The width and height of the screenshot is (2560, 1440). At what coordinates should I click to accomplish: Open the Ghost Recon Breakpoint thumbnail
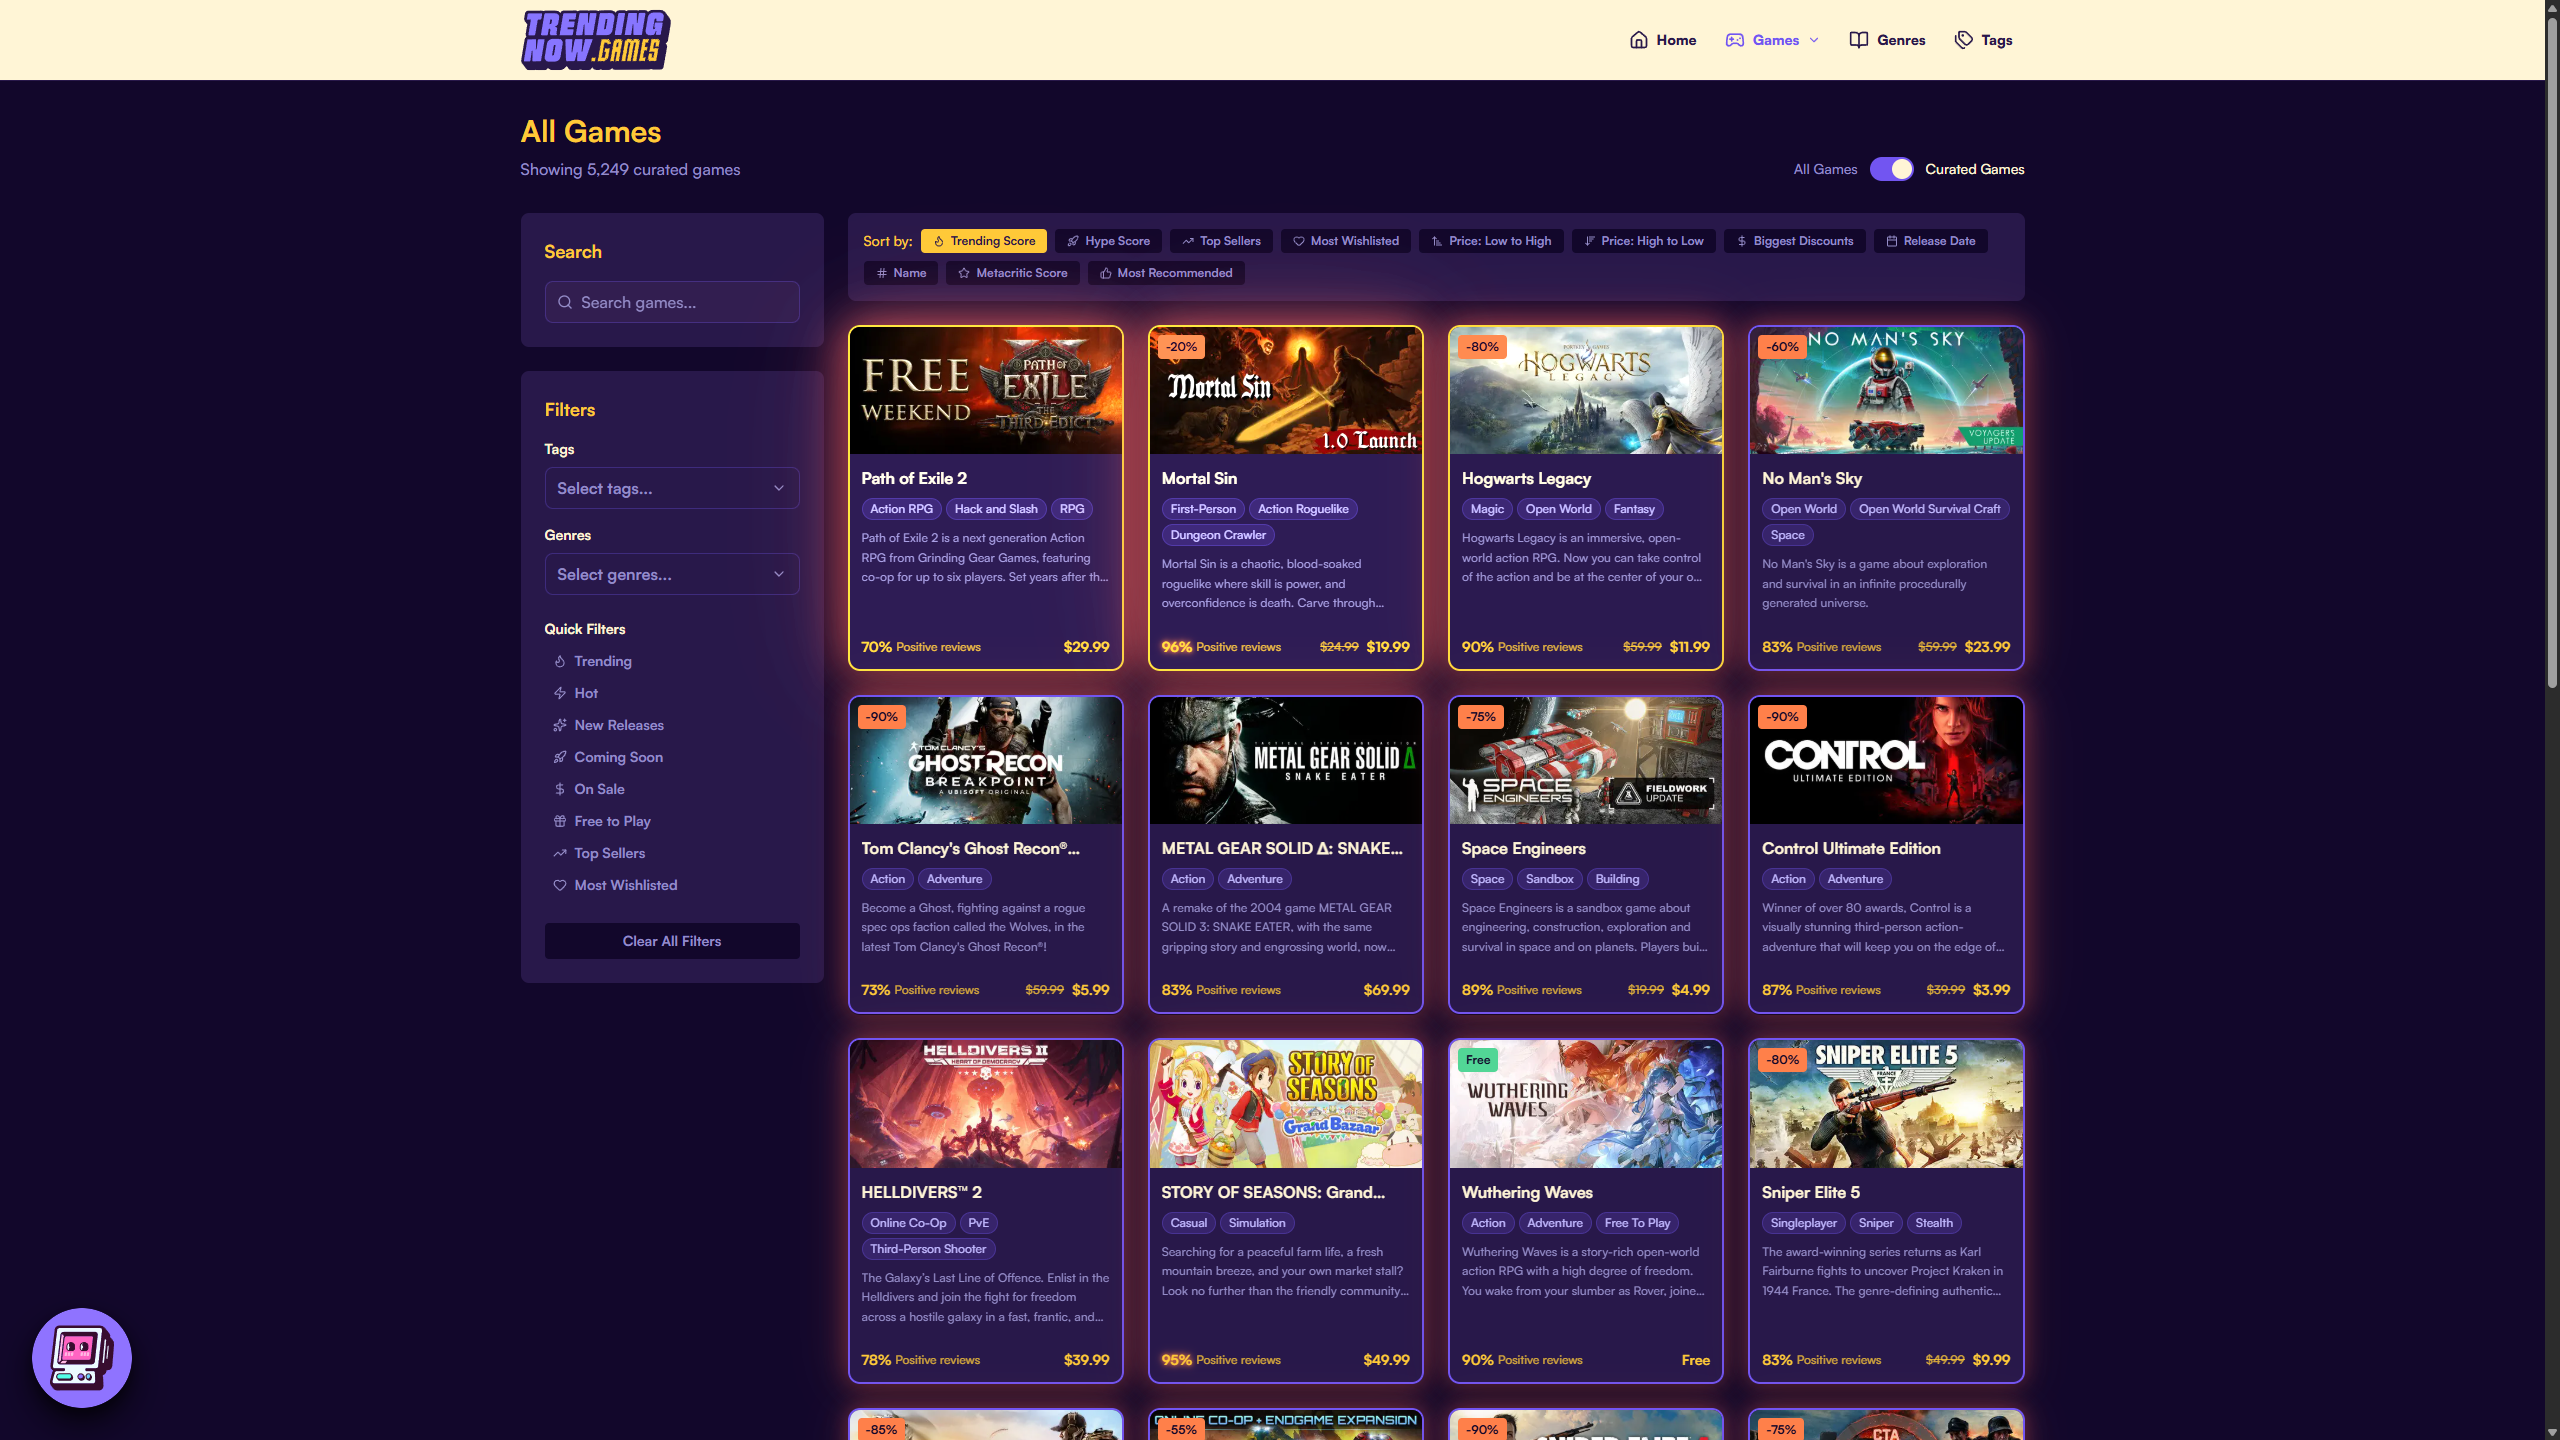986,760
